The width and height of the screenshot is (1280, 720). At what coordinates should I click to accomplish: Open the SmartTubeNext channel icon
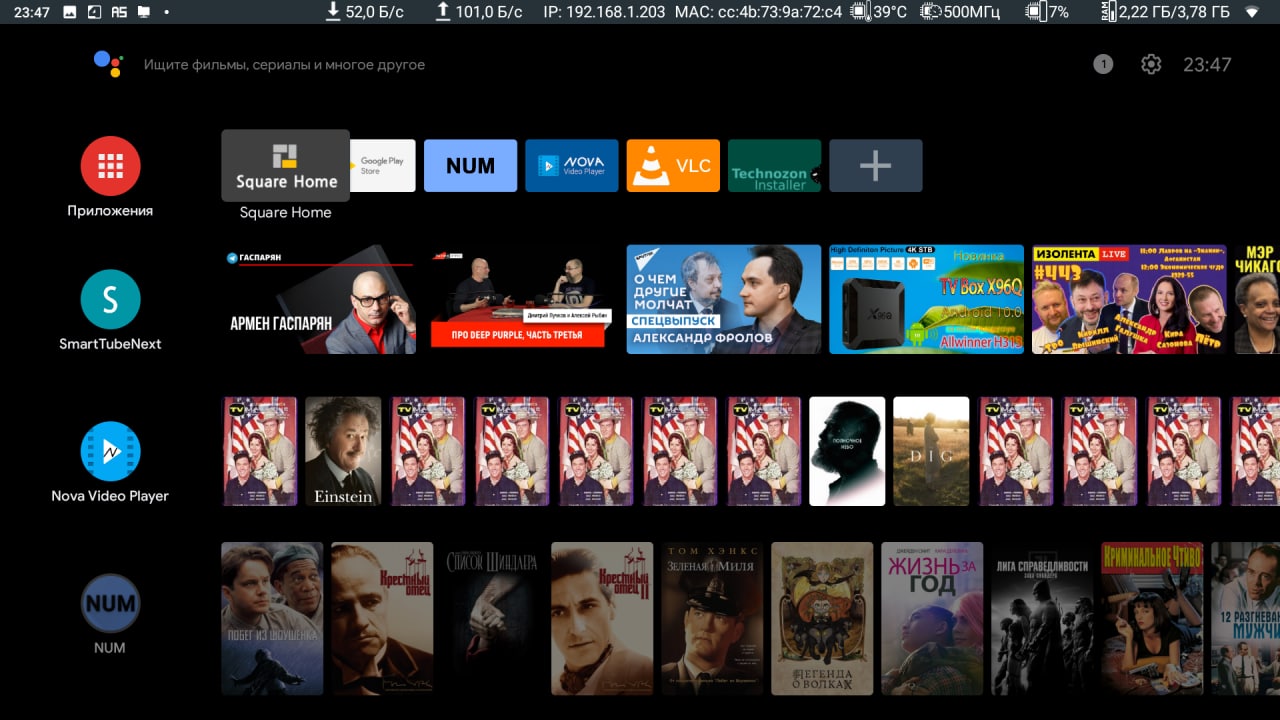pos(110,299)
